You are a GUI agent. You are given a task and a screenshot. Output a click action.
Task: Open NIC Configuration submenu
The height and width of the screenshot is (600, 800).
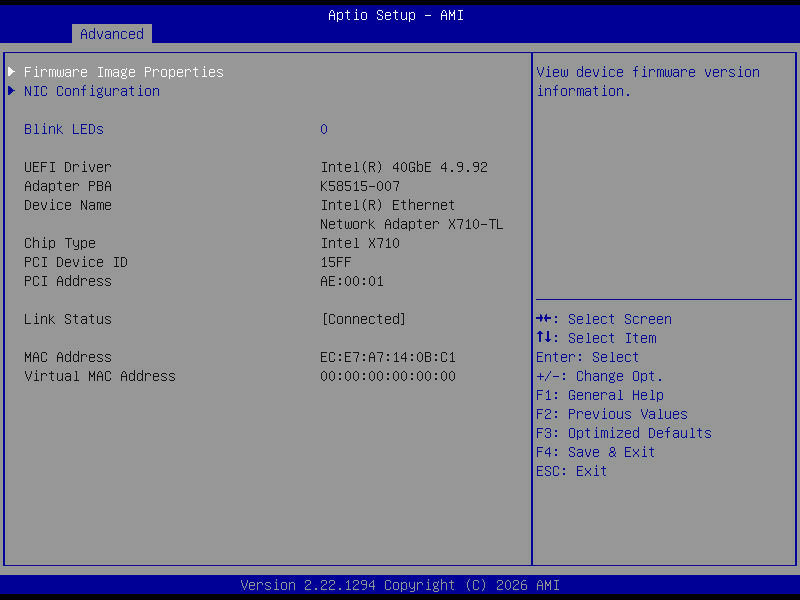pos(92,91)
